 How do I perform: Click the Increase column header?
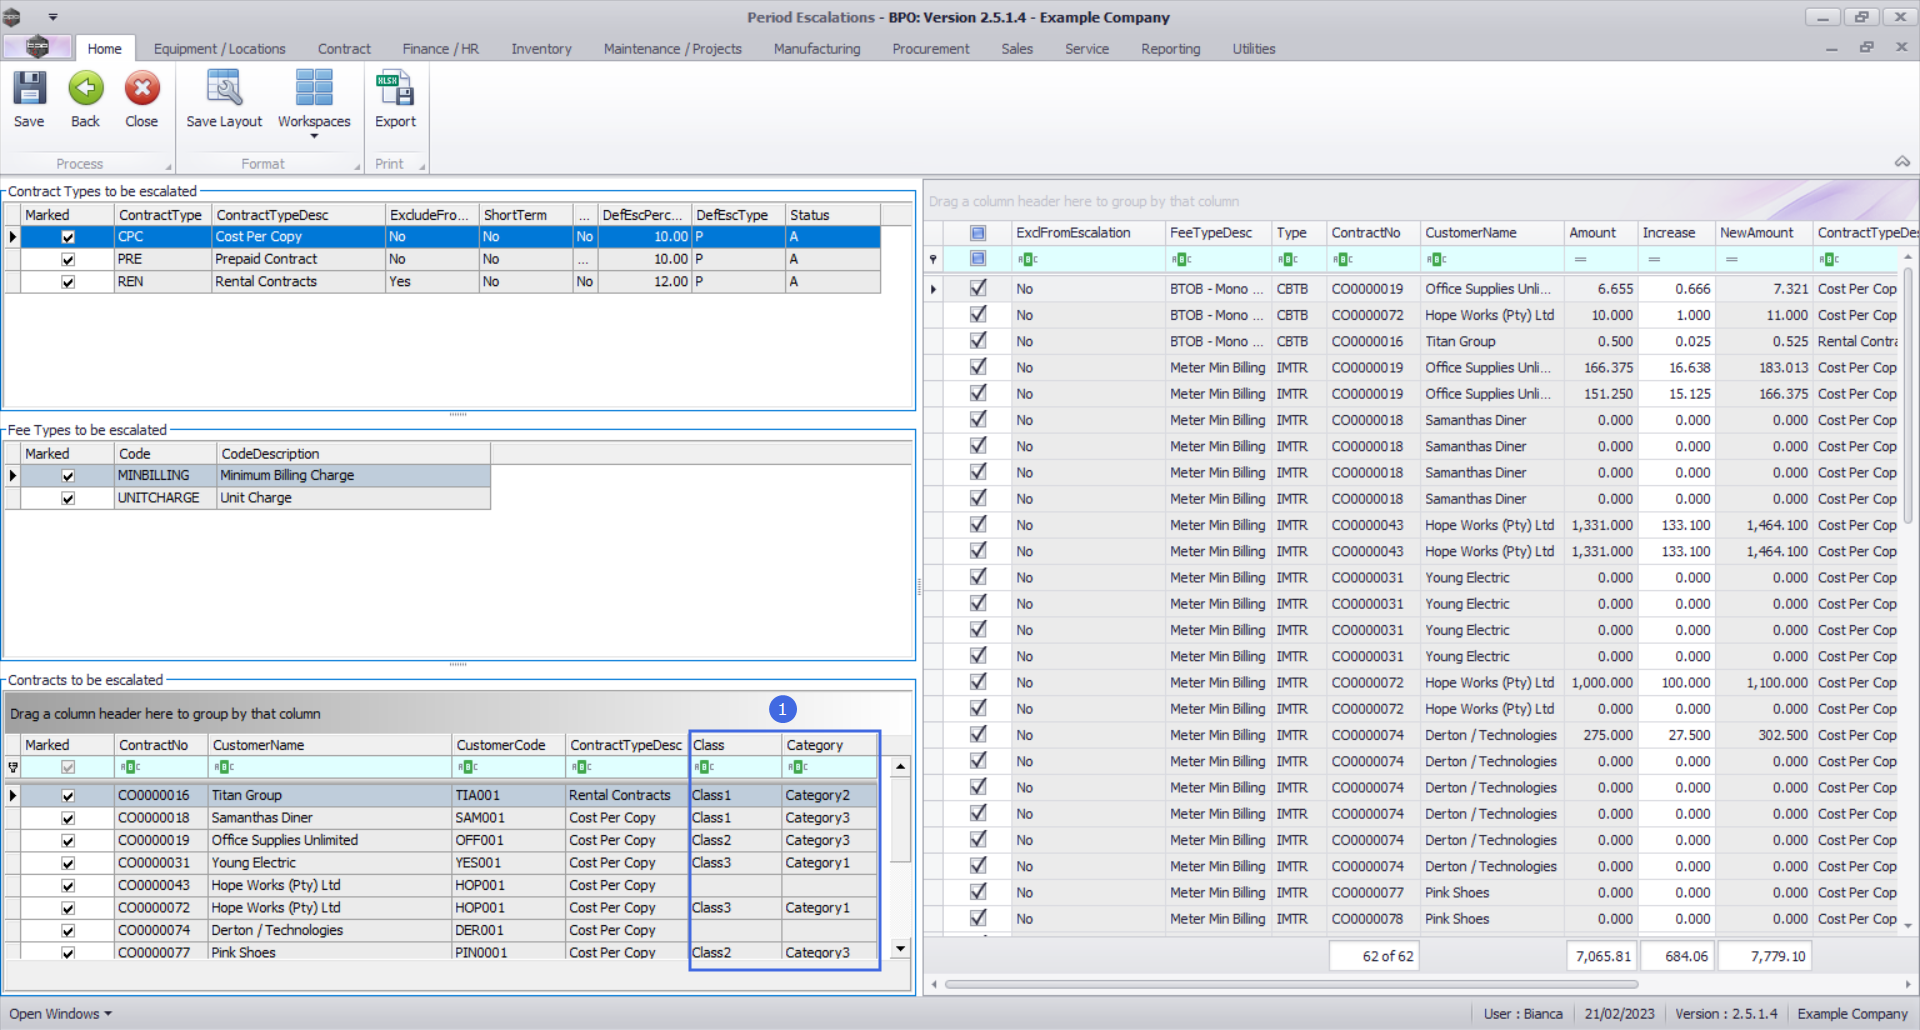(x=1668, y=233)
